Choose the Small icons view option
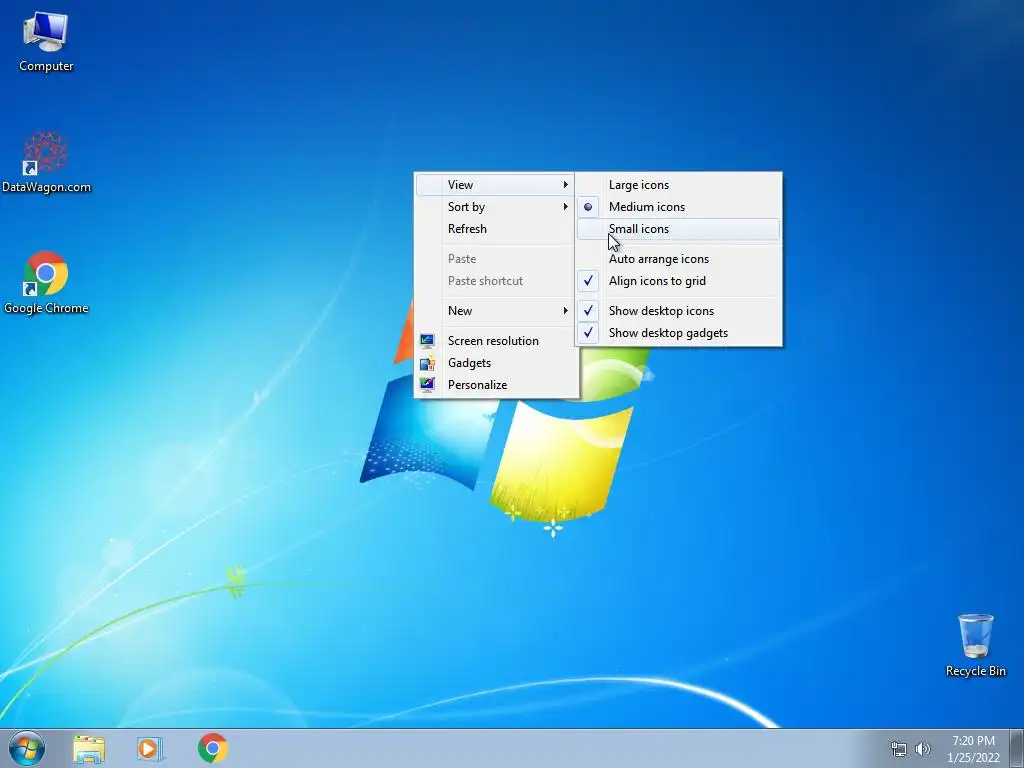1024x768 pixels. click(x=678, y=229)
